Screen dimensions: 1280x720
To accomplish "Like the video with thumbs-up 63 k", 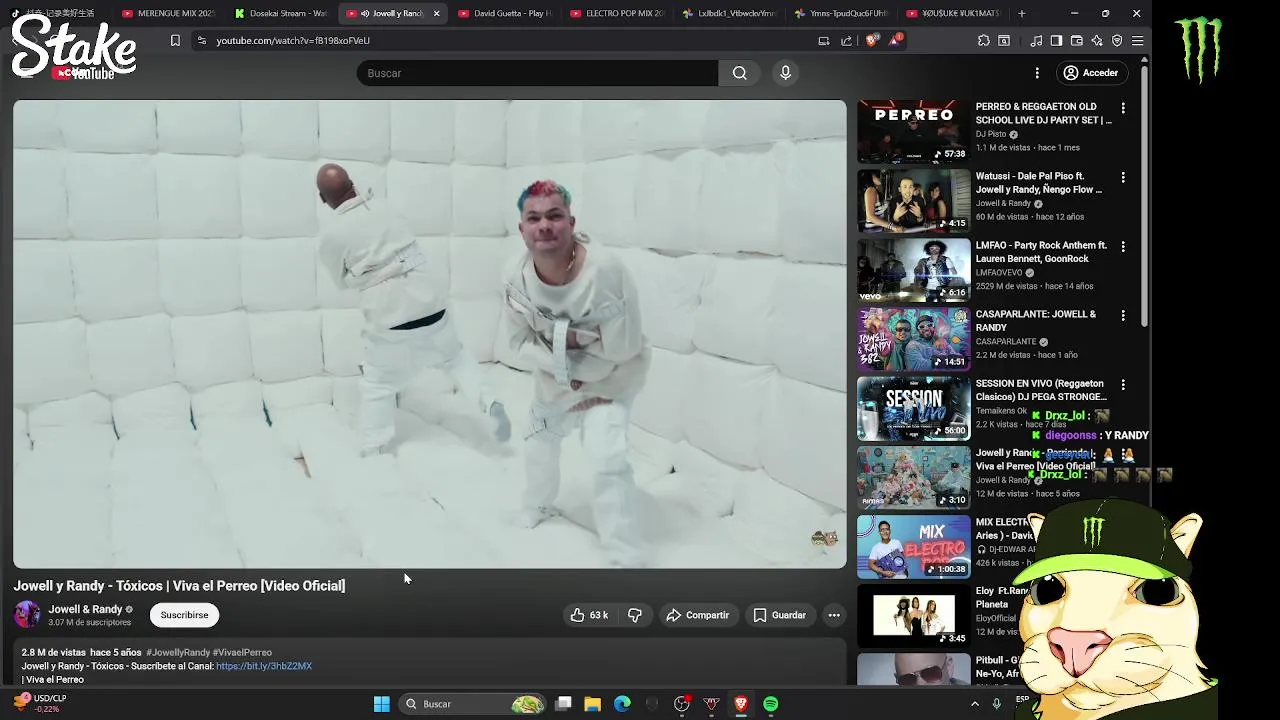I will [x=589, y=615].
